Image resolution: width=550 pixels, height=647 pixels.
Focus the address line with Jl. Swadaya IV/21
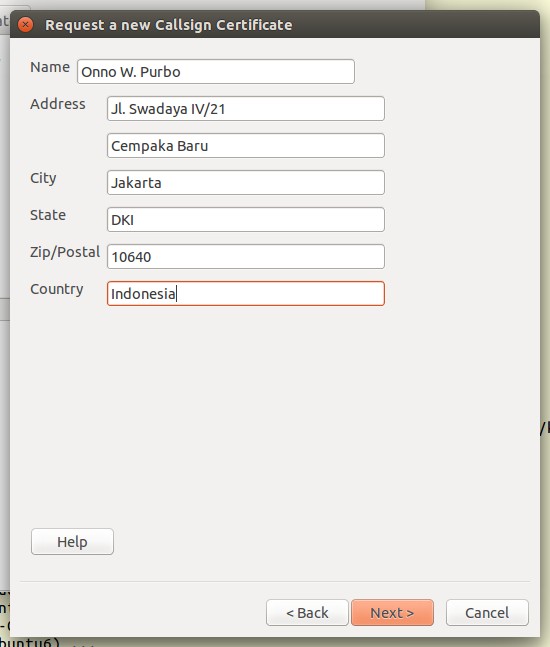pyautogui.click(x=246, y=109)
